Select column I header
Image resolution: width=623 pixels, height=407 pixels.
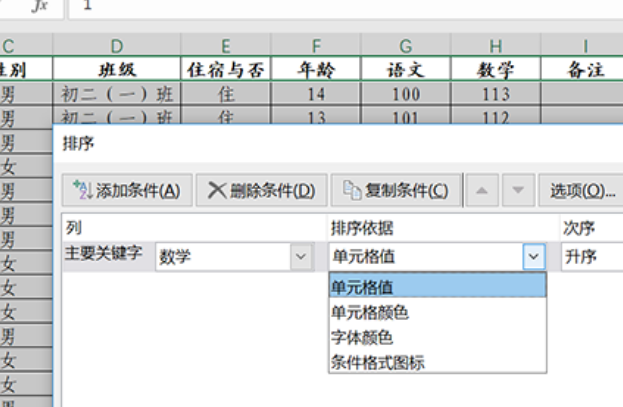[582, 45]
